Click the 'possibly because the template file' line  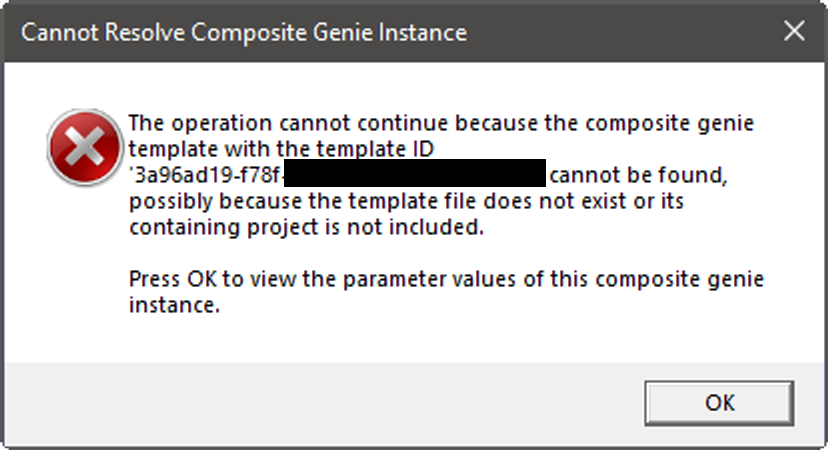pos(406,201)
